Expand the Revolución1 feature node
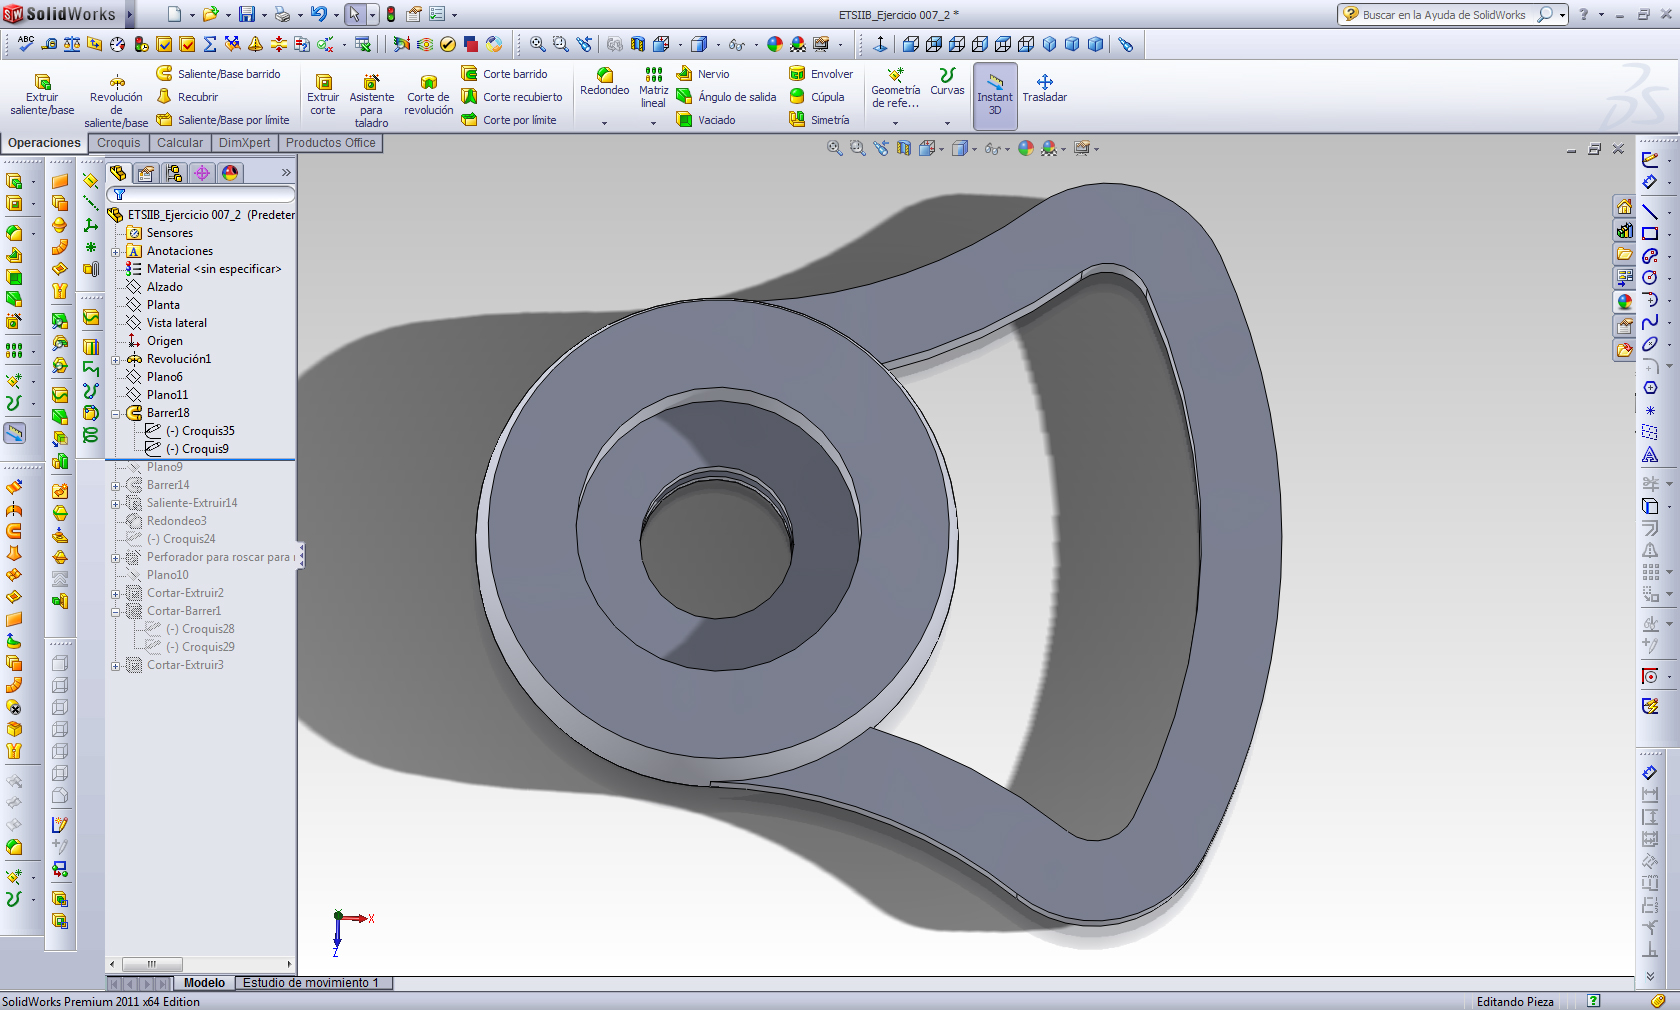1680x1010 pixels. tap(116, 359)
